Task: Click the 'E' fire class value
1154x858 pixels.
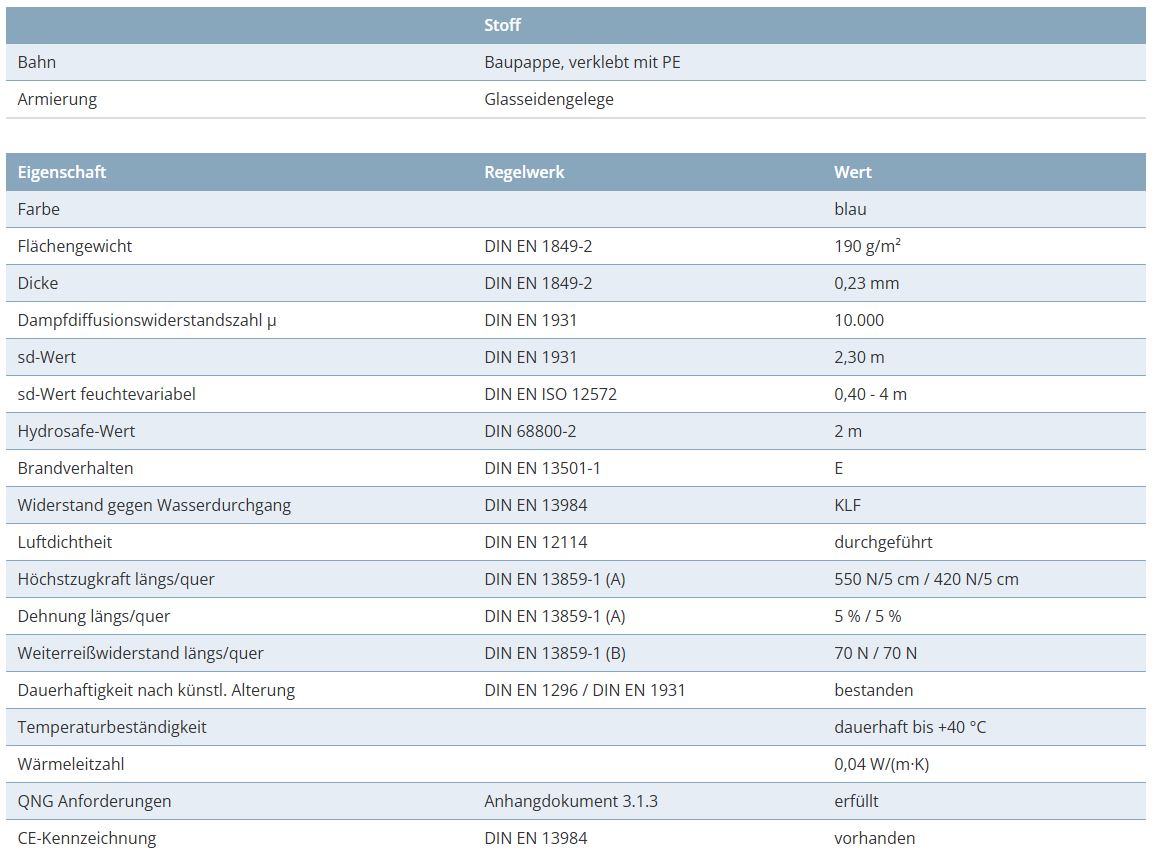Action: click(x=839, y=468)
